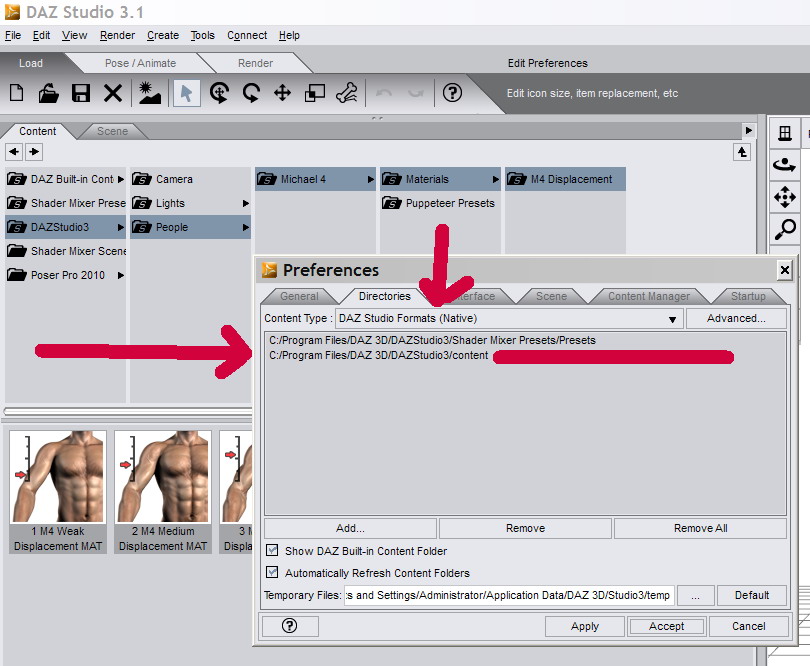Viewport: 810px width, 666px height.
Task: Open the M4 Displacement folder
Action: (566, 179)
